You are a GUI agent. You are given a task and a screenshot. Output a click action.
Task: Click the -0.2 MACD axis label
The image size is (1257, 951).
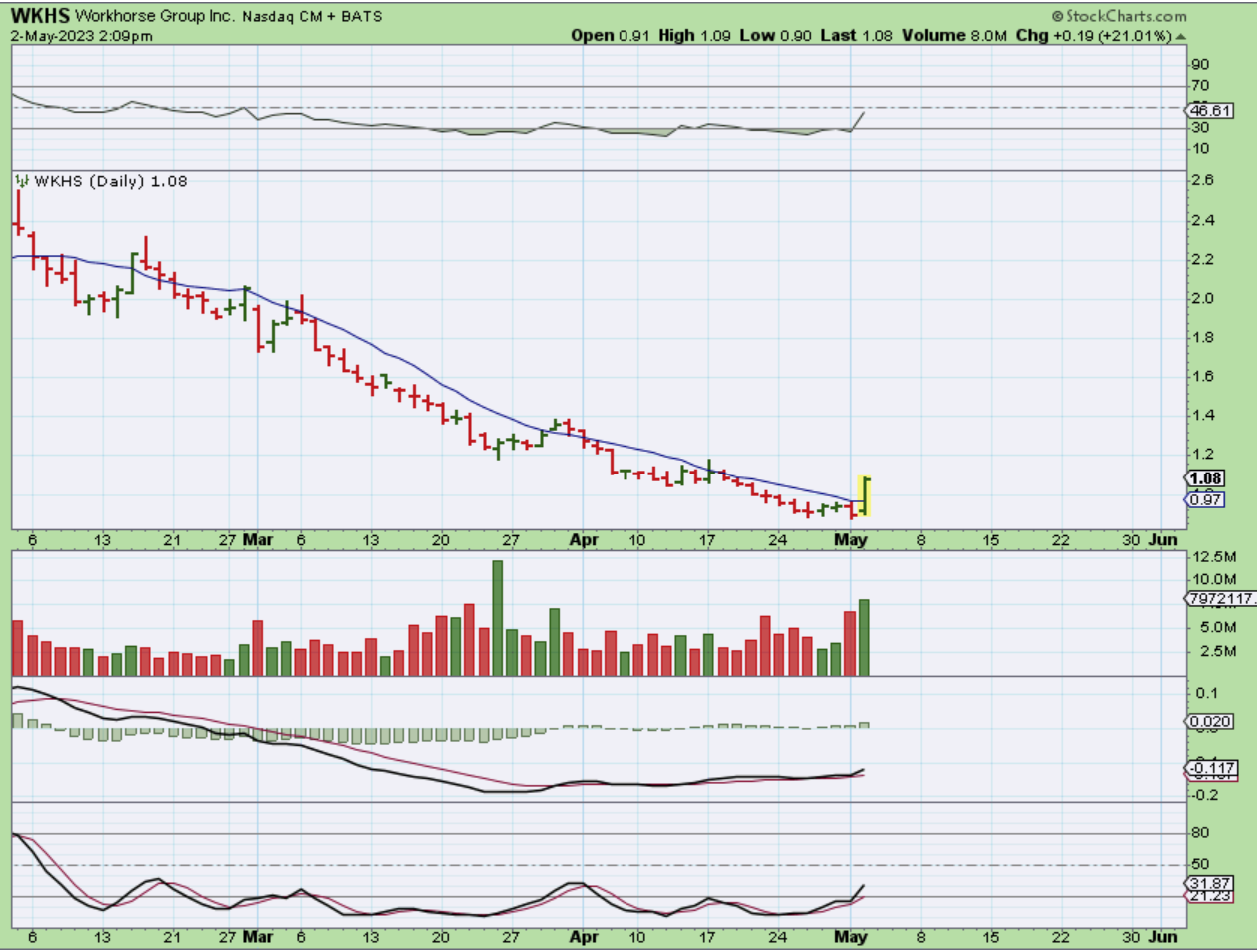1204,795
